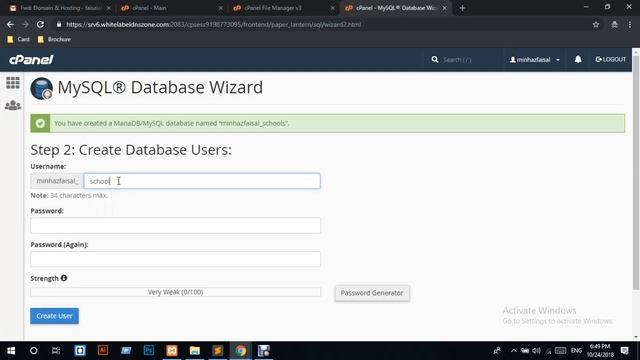Click the Cortana search circle in taskbar

(33, 351)
